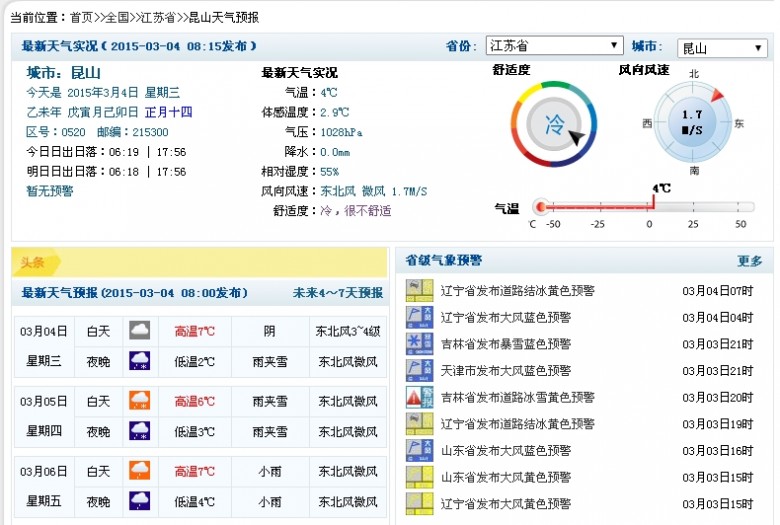
Task: Open the 省份 dropdown showing 江苏省
Action: click(x=555, y=46)
